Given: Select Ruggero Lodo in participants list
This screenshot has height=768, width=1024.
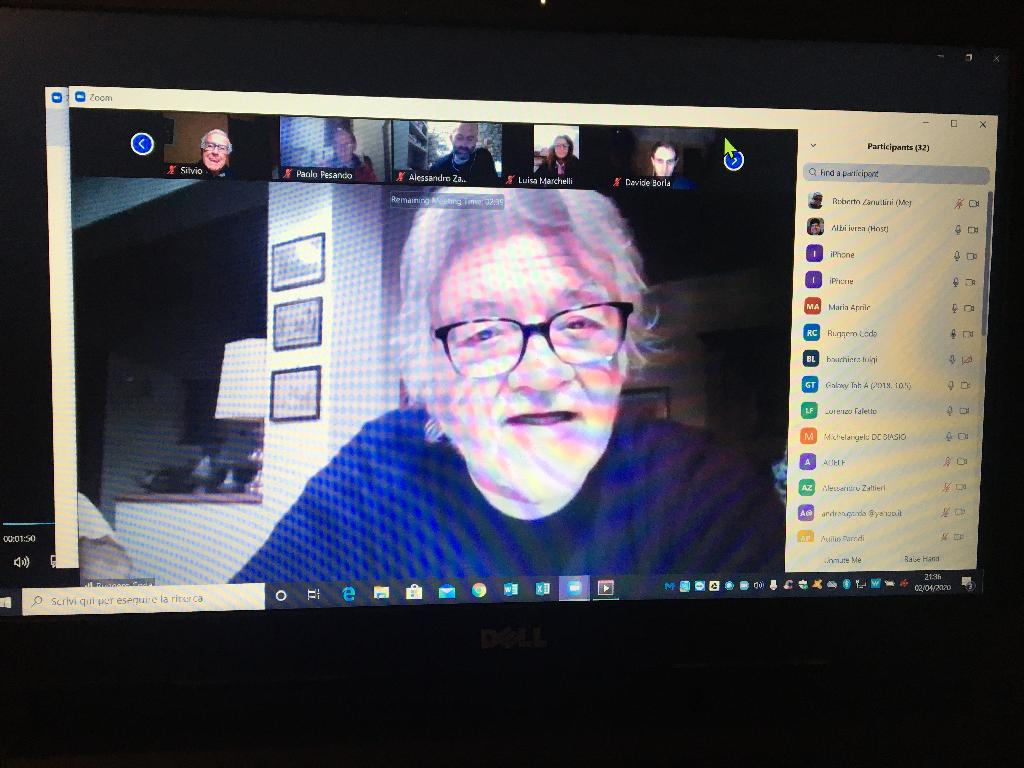Looking at the screenshot, I should click(x=889, y=333).
